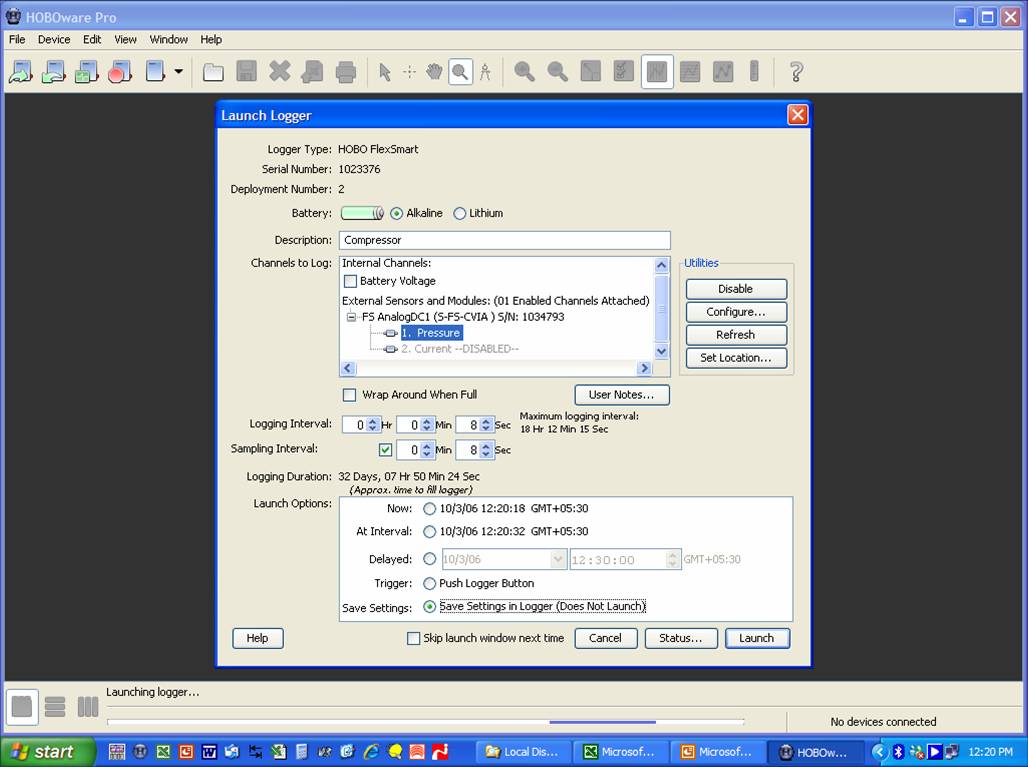Click the crosshair tool icon
The width and height of the screenshot is (1028, 767).
click(409, 72)
